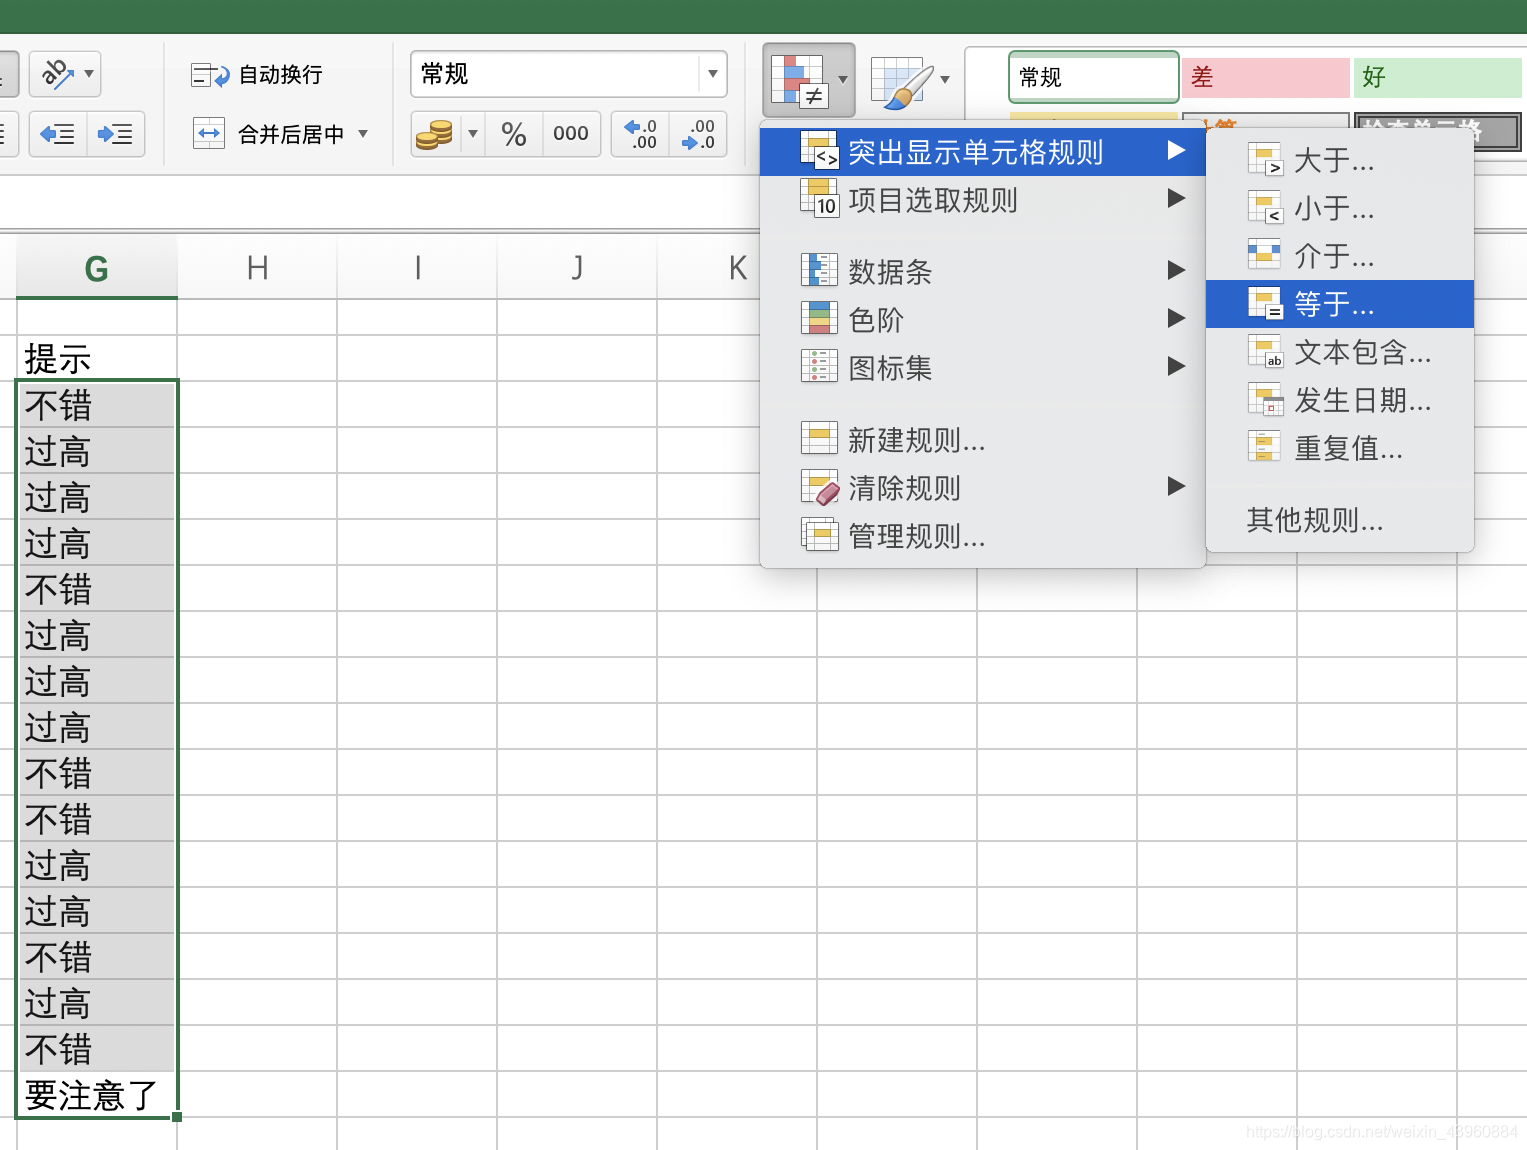Select column G header
The height and width of the screenshot is (1150, 1527).
(97, 267)
